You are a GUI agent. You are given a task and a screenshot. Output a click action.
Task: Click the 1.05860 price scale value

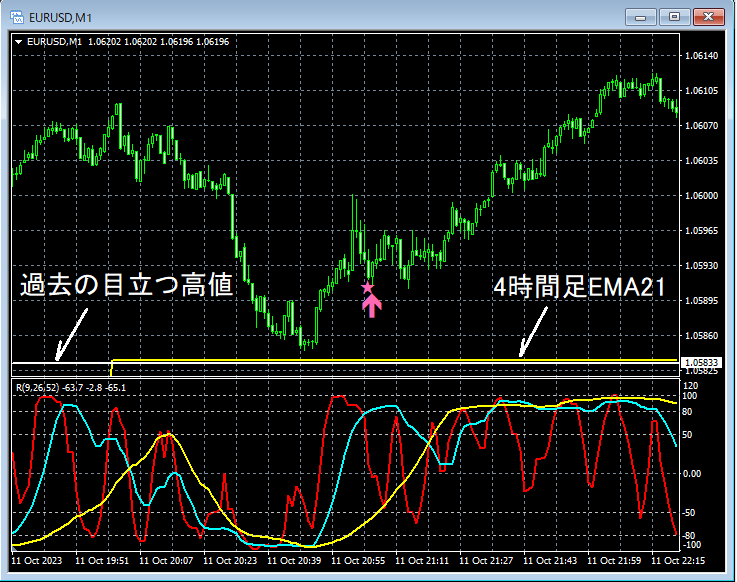point(701,336)
